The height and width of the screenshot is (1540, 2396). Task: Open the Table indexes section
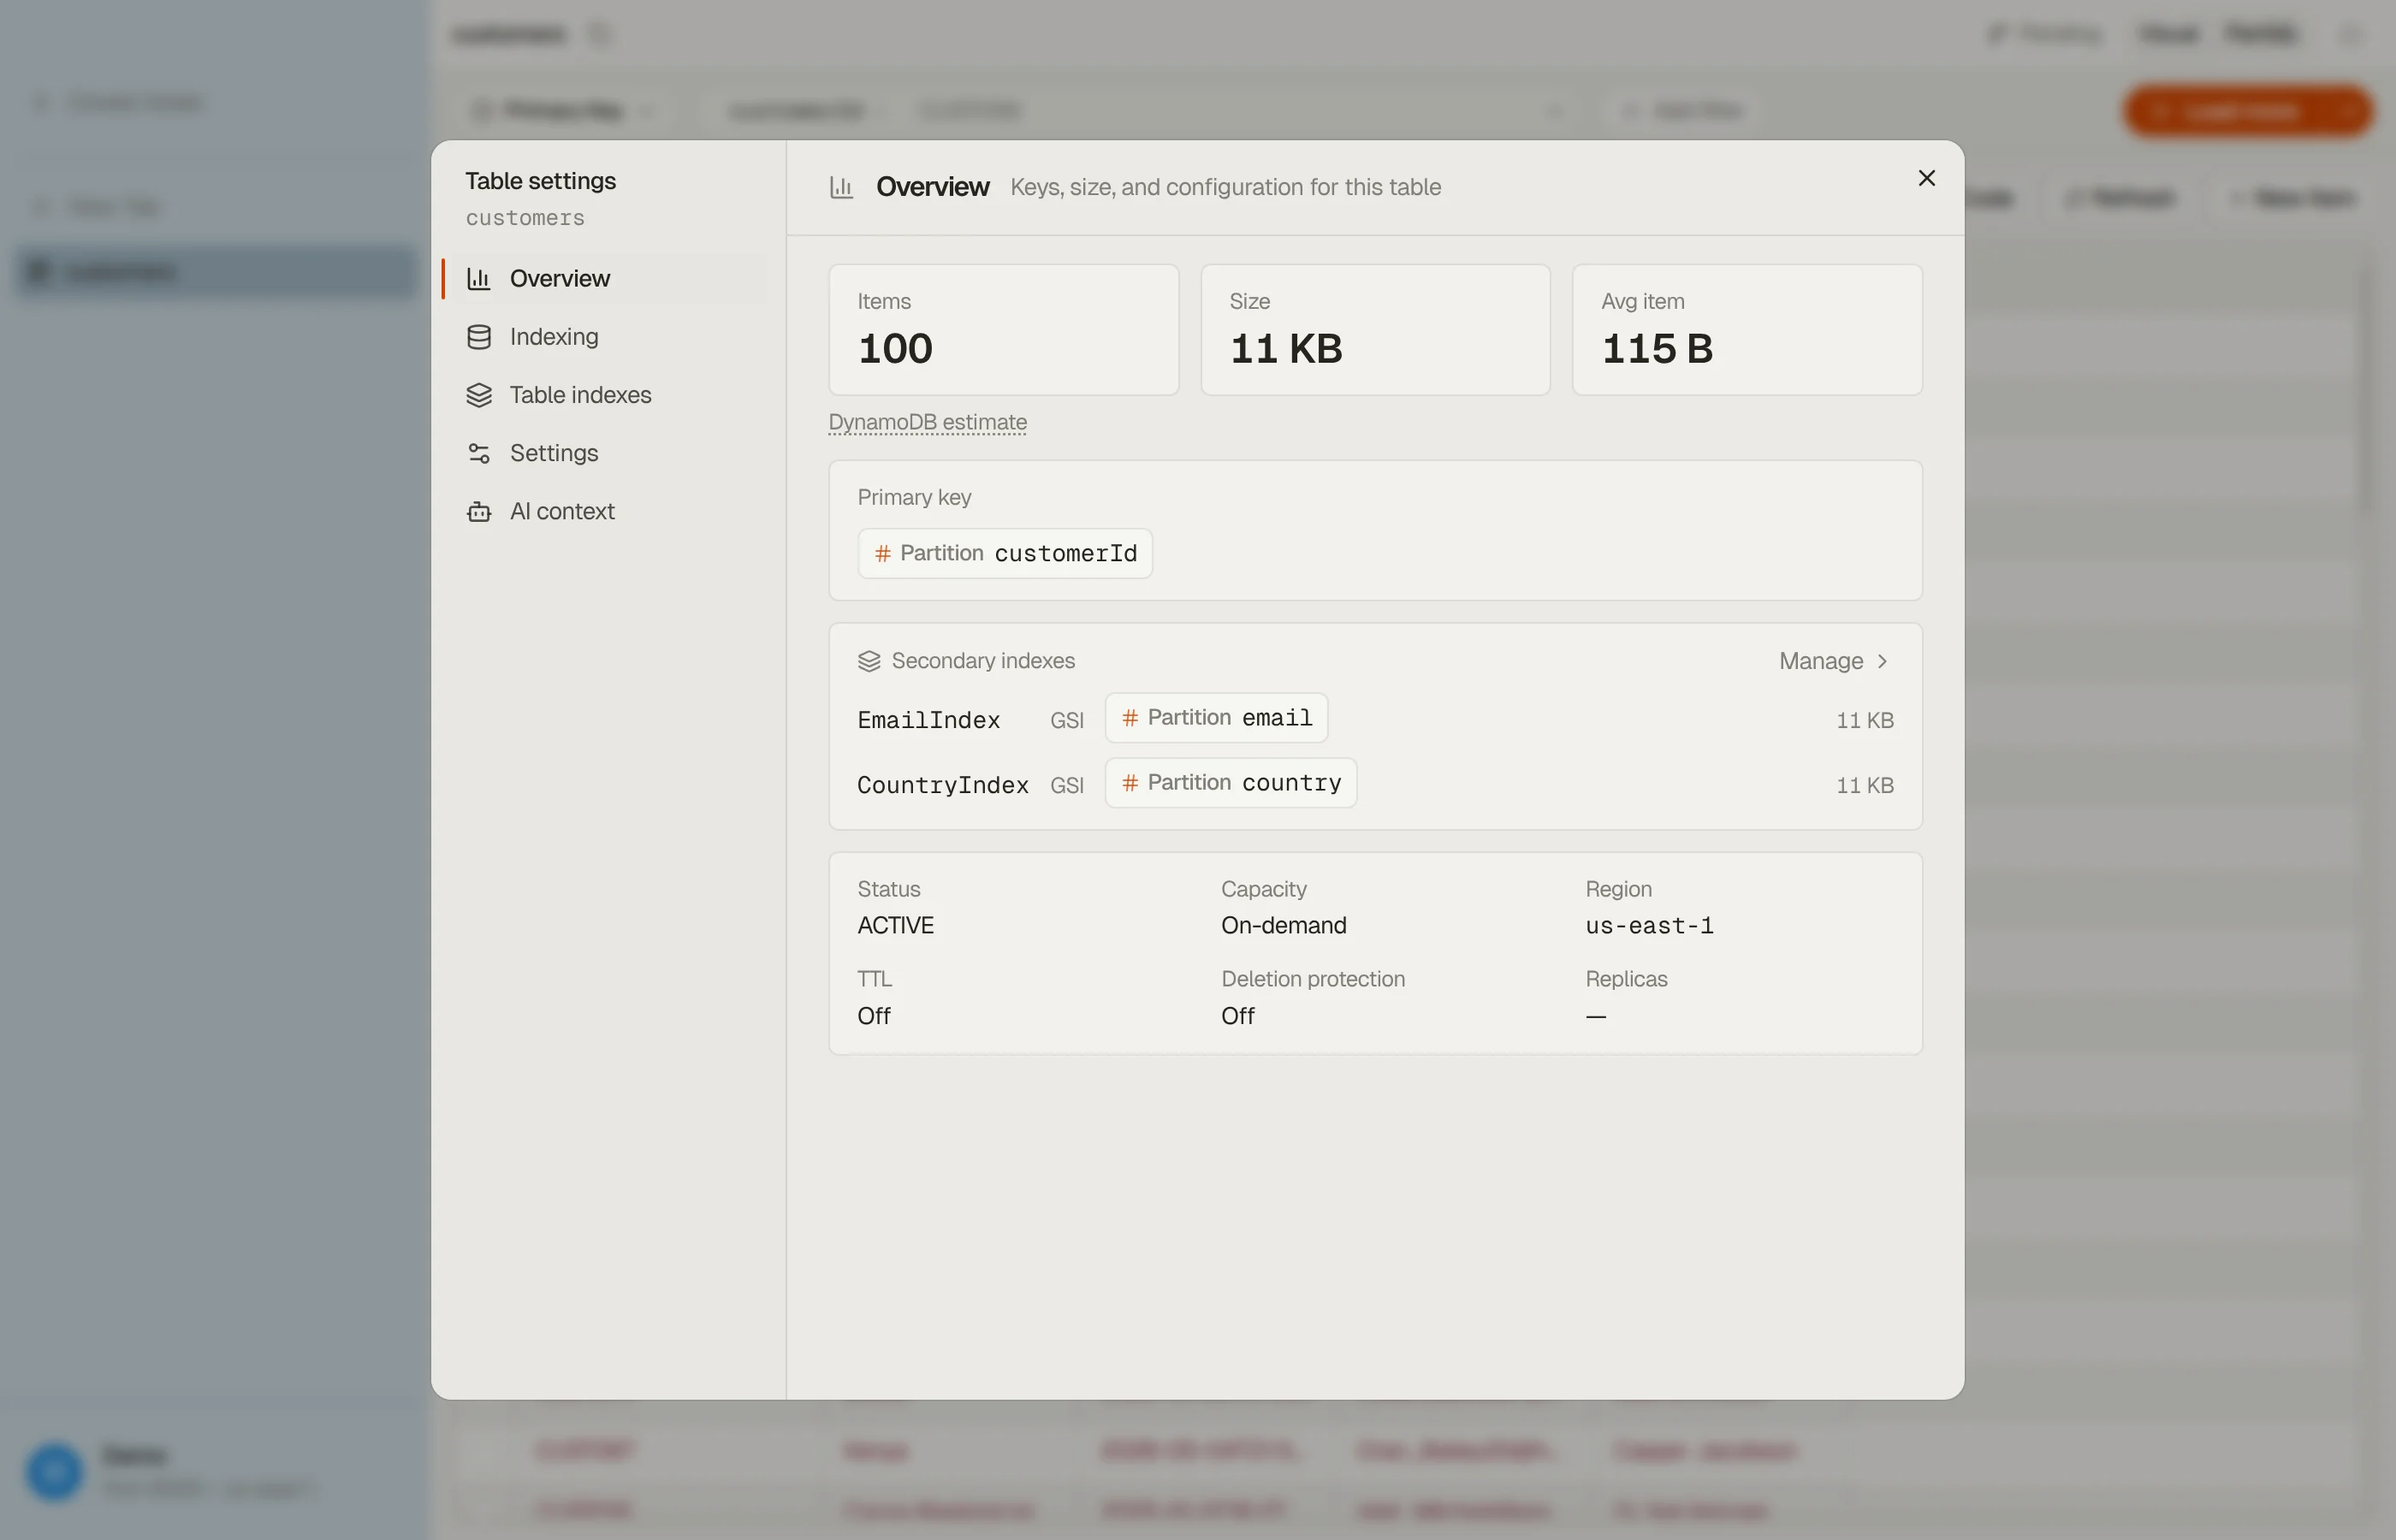pos(604,395)
